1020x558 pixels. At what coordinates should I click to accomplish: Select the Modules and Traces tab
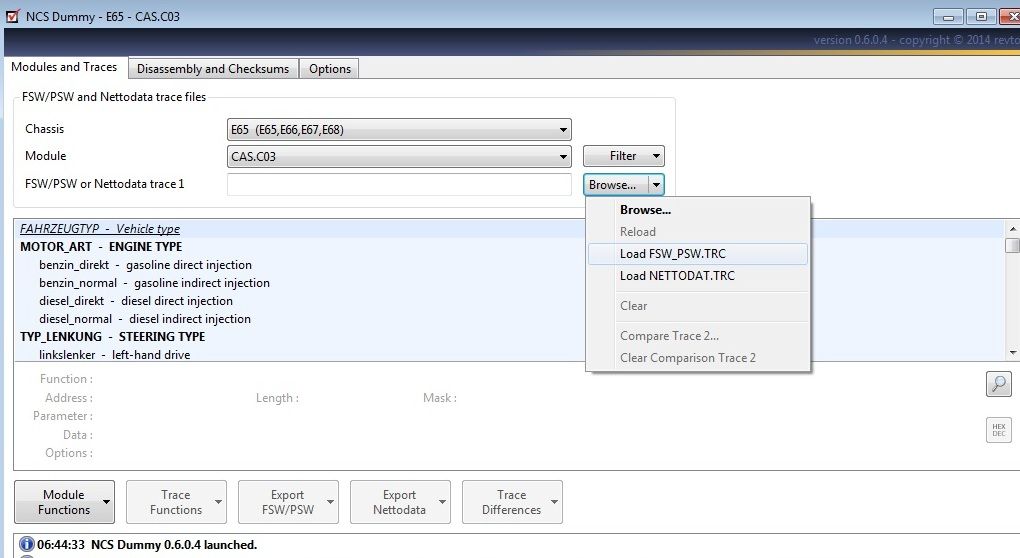[x=64, y=67]
